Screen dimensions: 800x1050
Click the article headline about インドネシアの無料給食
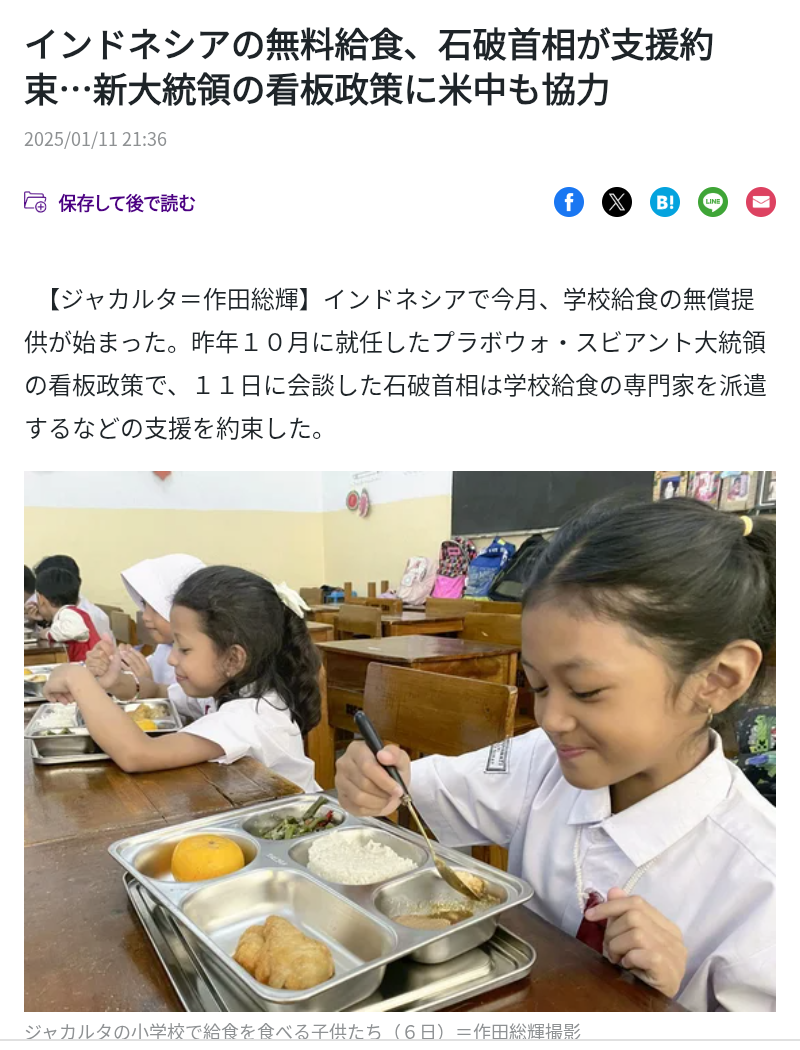coord(369,68)
